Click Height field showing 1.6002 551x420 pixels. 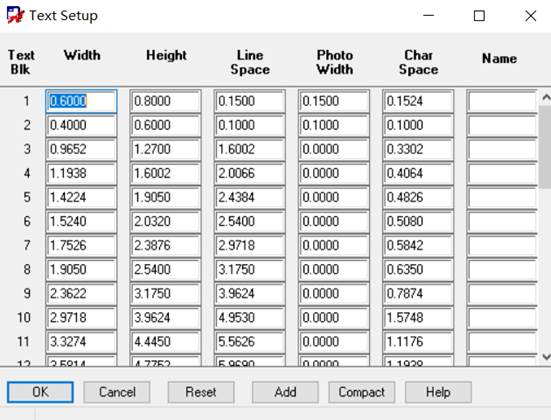point(166,174)
